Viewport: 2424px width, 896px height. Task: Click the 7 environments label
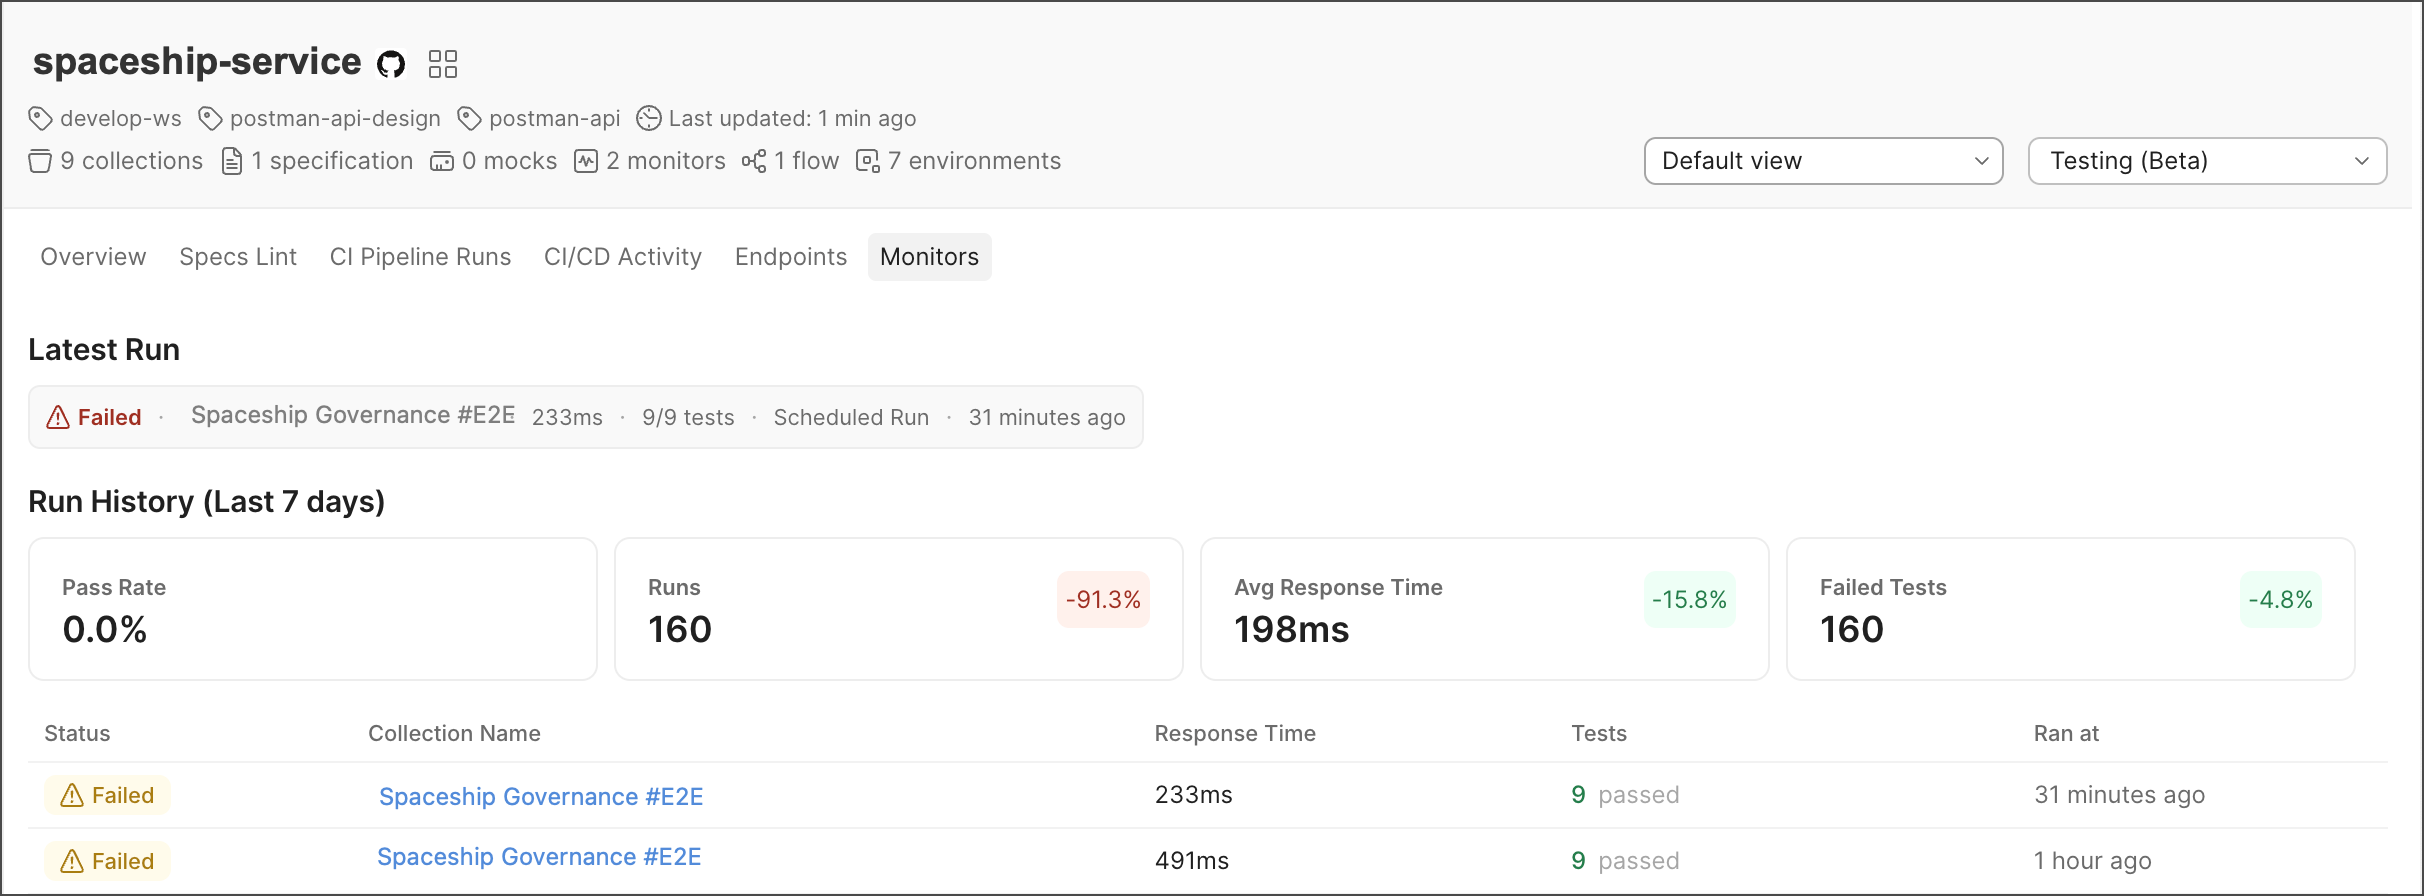click(x=974, y=161)
